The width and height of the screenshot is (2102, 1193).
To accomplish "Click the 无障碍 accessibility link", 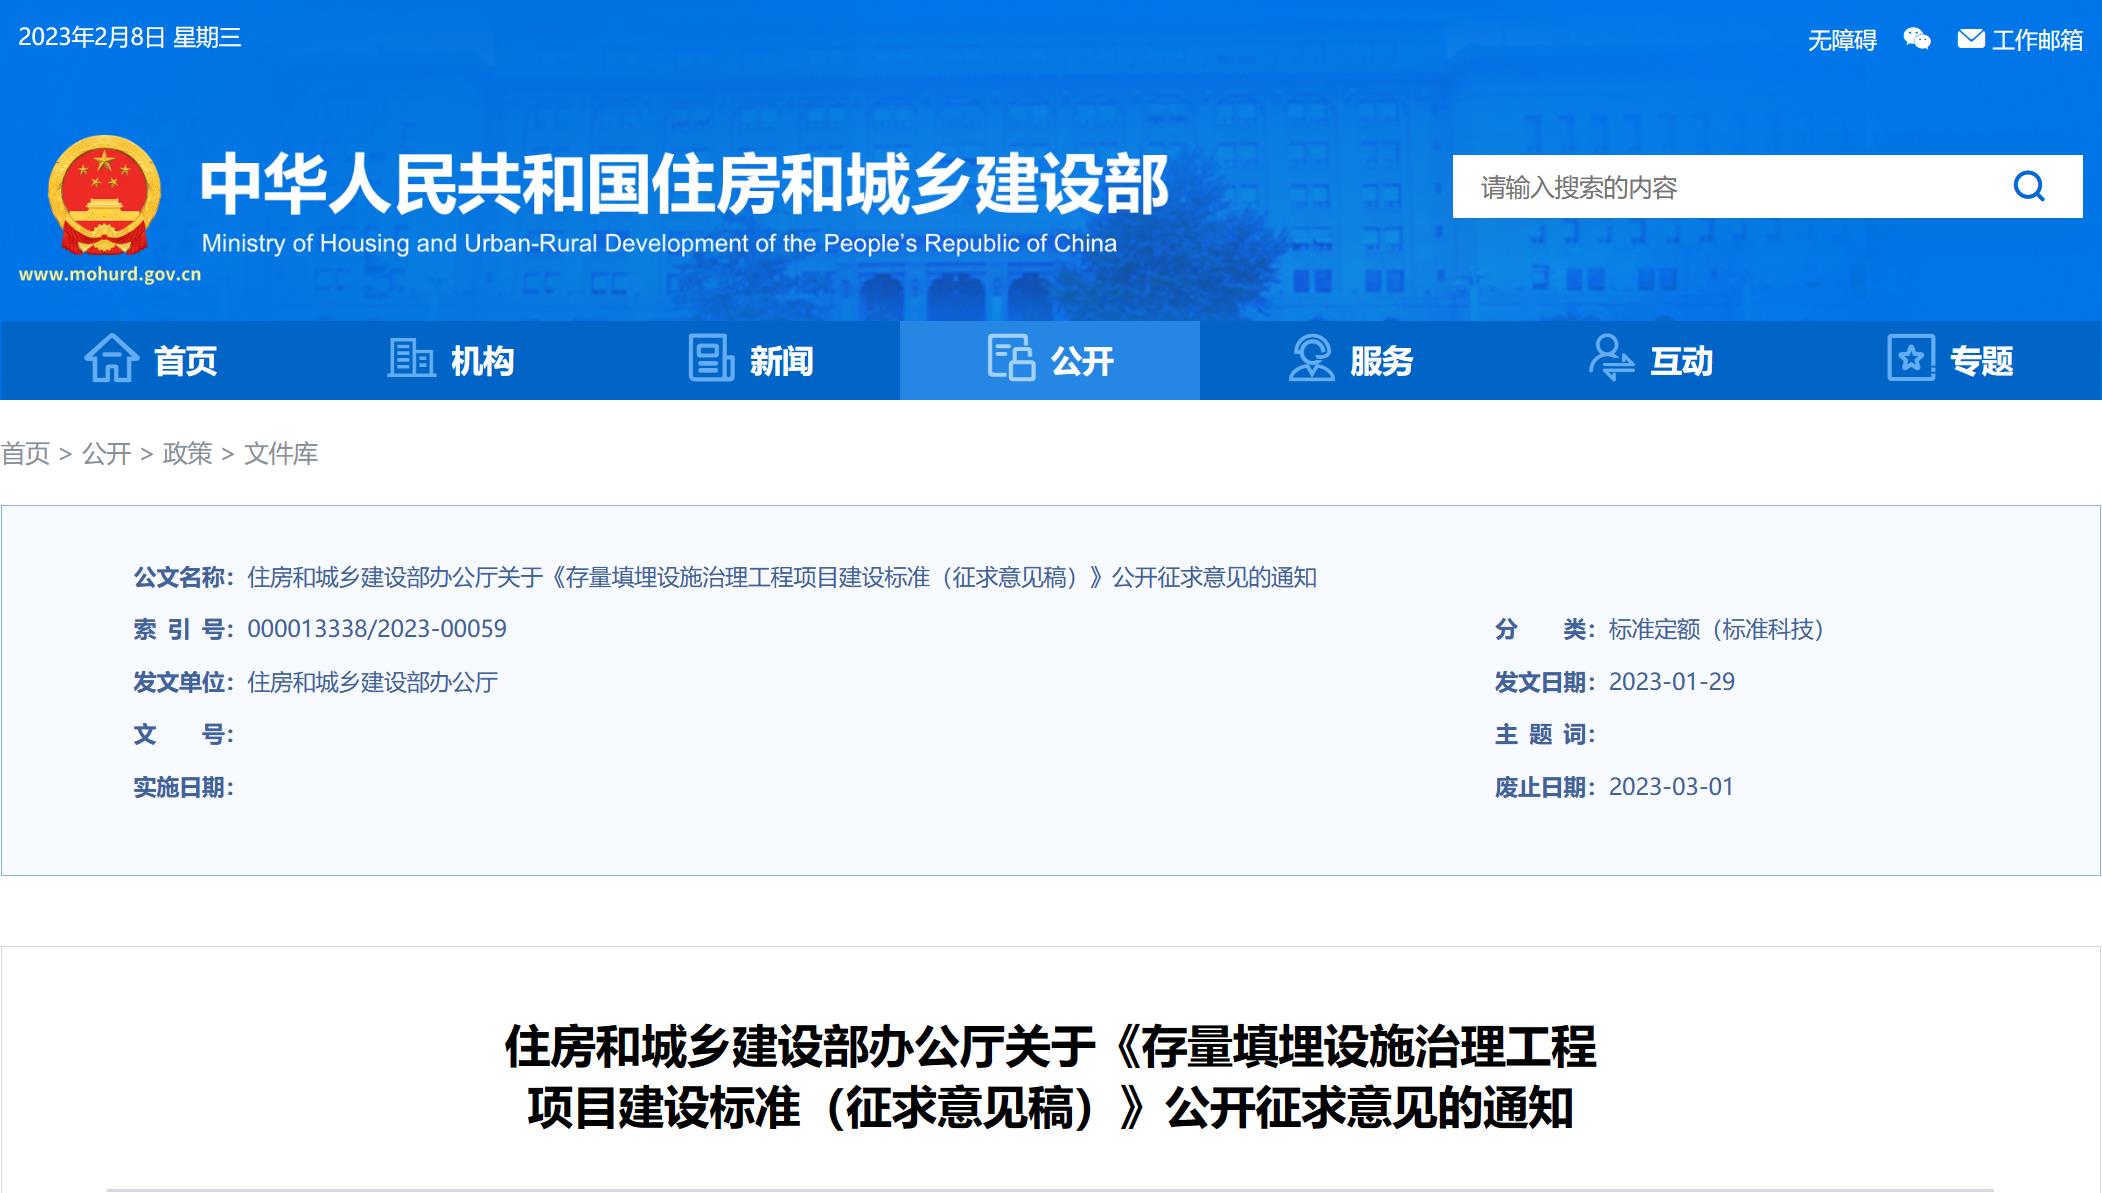I will (1842, 40).
